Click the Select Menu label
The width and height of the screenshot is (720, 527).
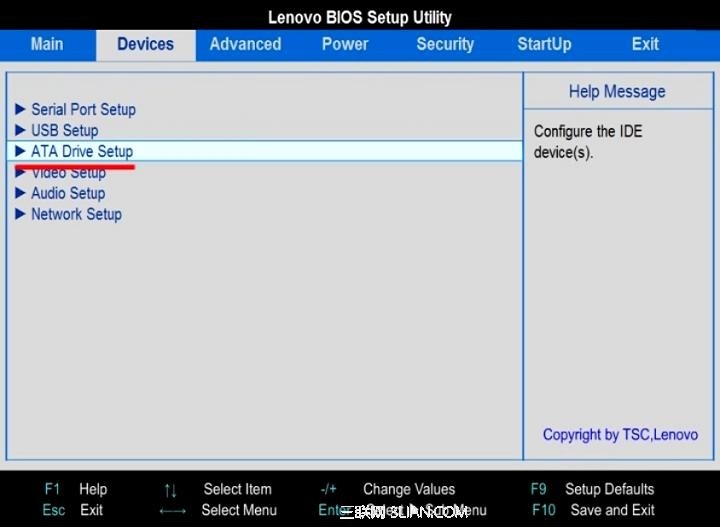pos(239,510)
